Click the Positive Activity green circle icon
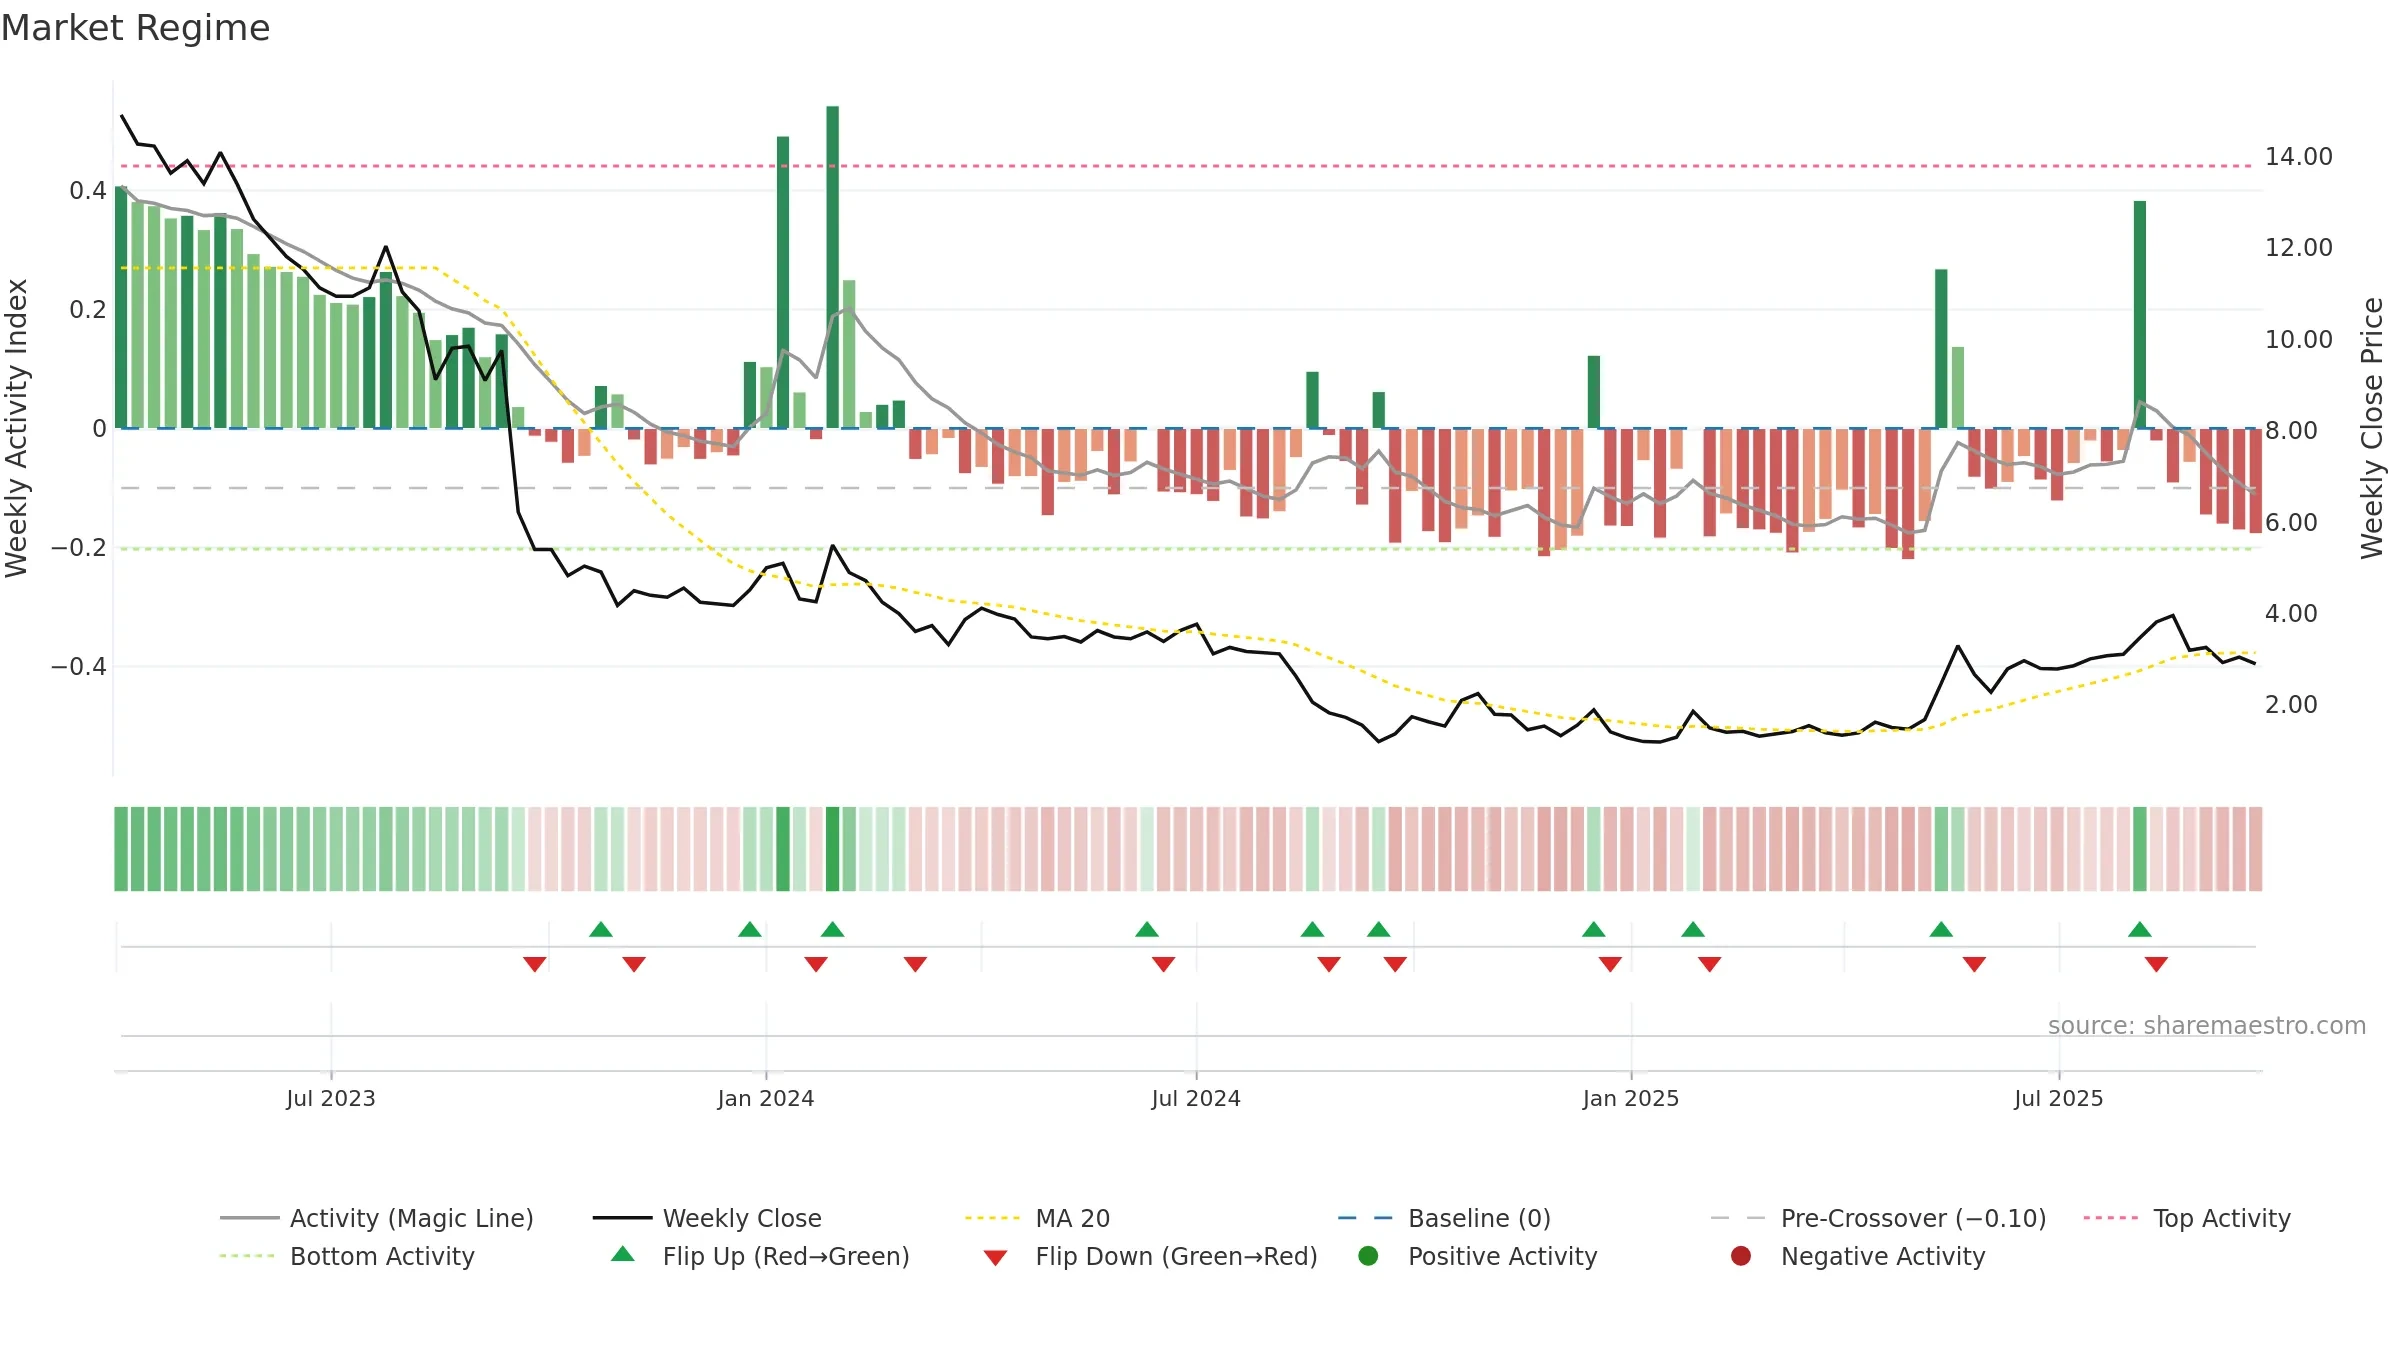The height and width of the screenshot is (1350, 2400). click(1369, 1256)
